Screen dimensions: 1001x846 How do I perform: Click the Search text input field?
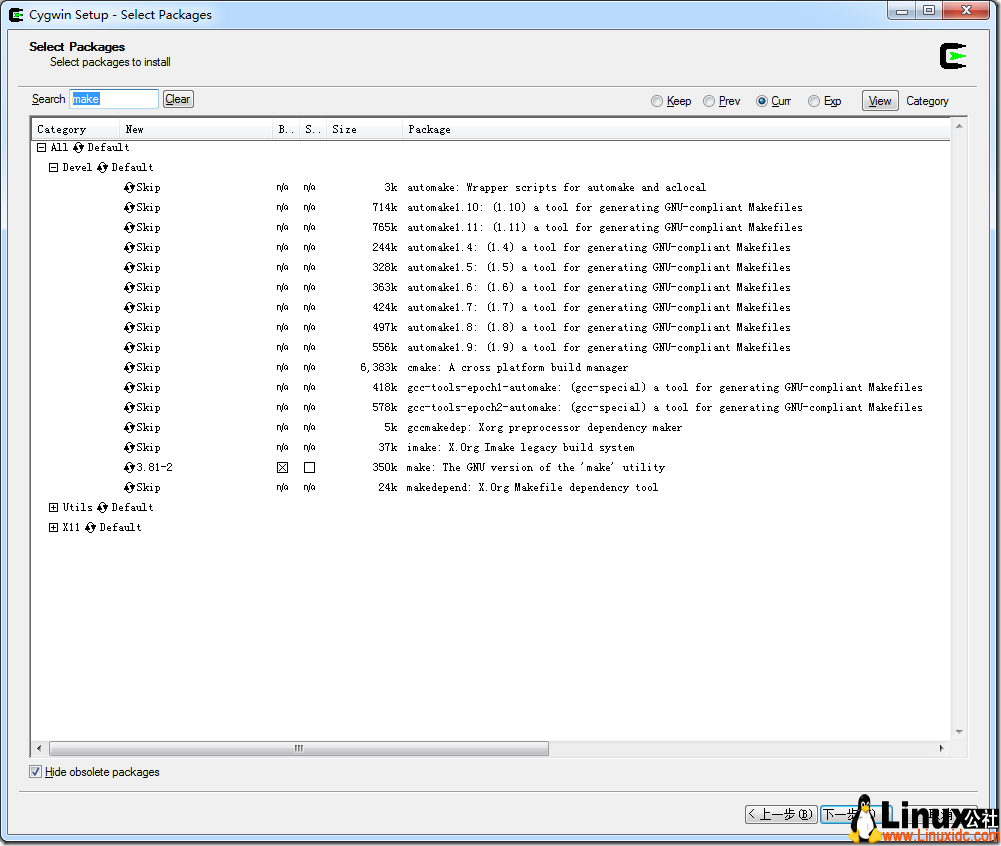(x=113, y=99)
